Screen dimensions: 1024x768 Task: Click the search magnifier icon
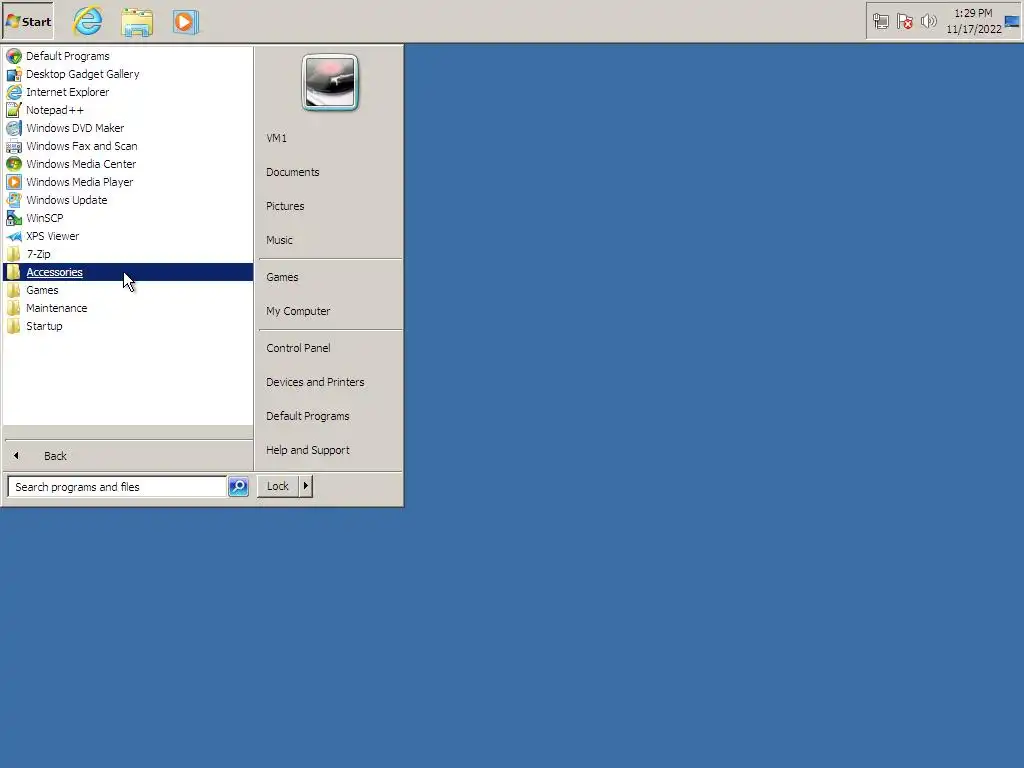238,487
